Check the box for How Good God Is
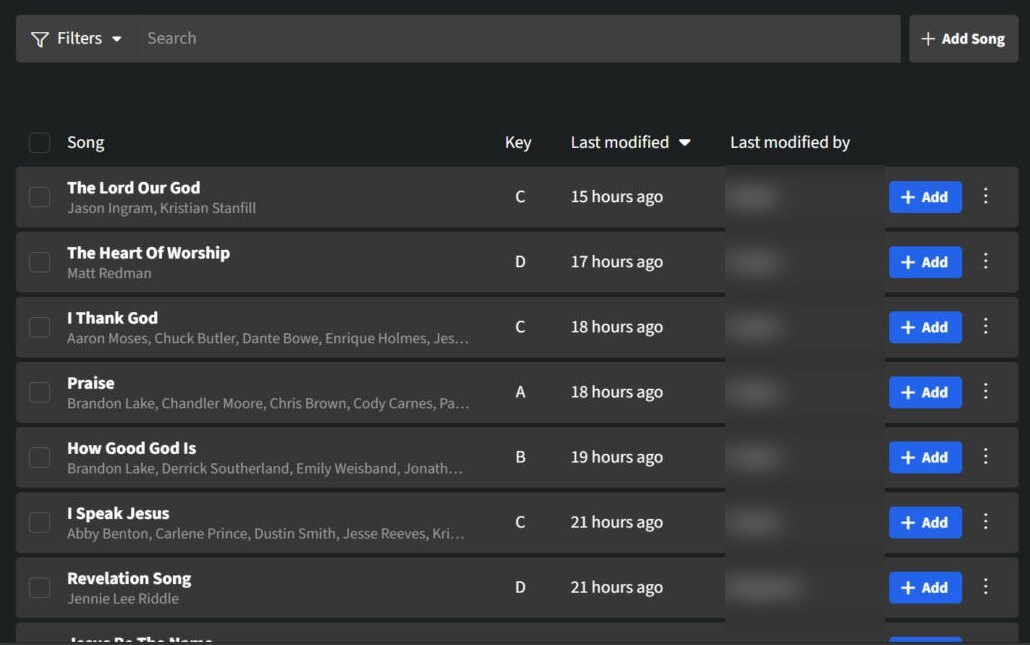The width and height of the screenshot is (1030, 645). pos(39,457)
